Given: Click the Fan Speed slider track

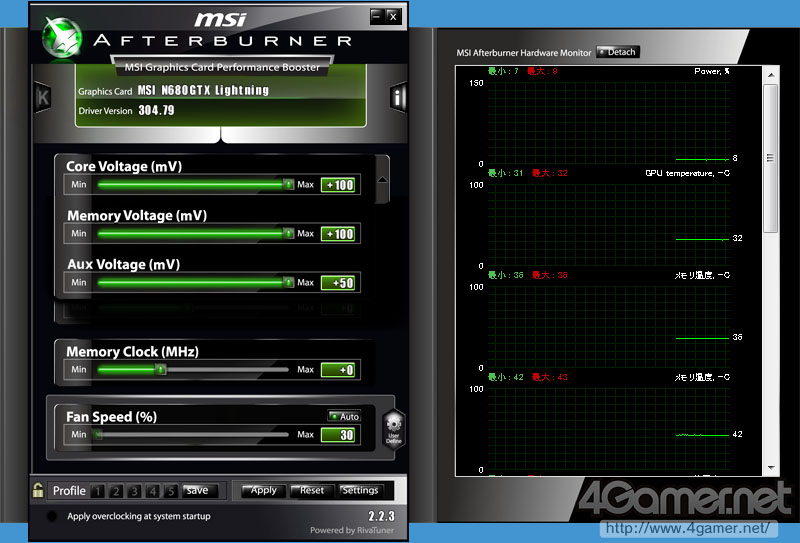Looking at the screenshot, I should (193, 435).
